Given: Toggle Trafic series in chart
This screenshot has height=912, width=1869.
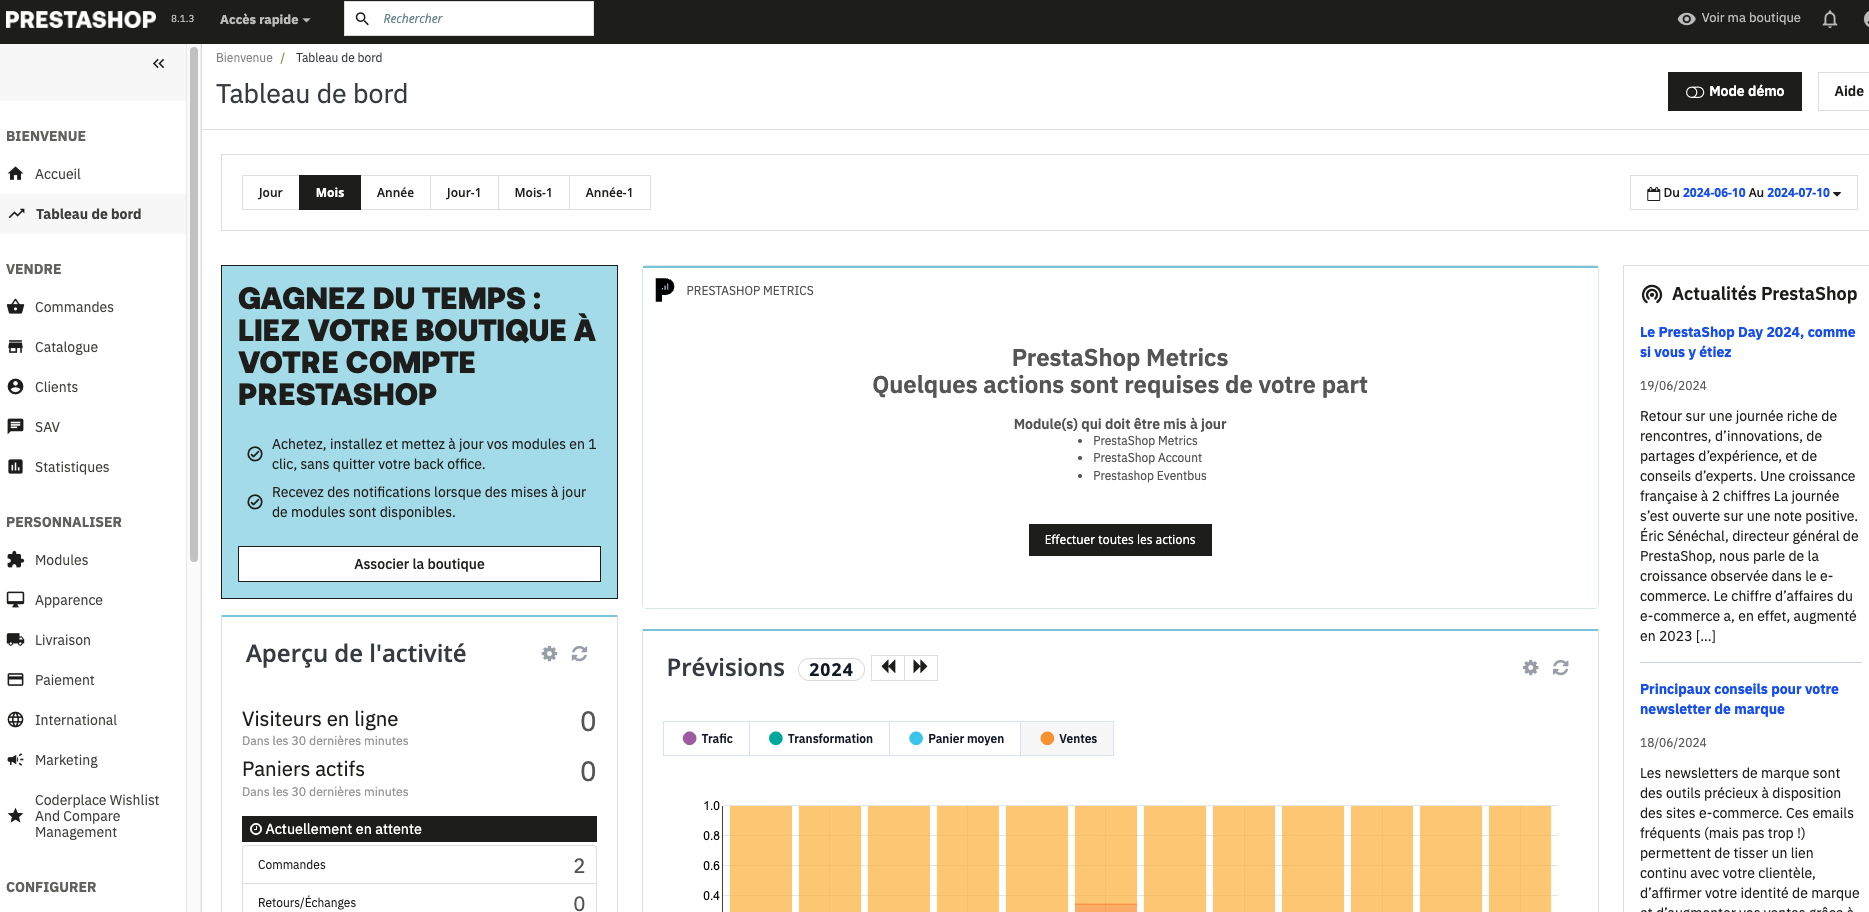Looking at the screenshot, I should tap(707, 739).
